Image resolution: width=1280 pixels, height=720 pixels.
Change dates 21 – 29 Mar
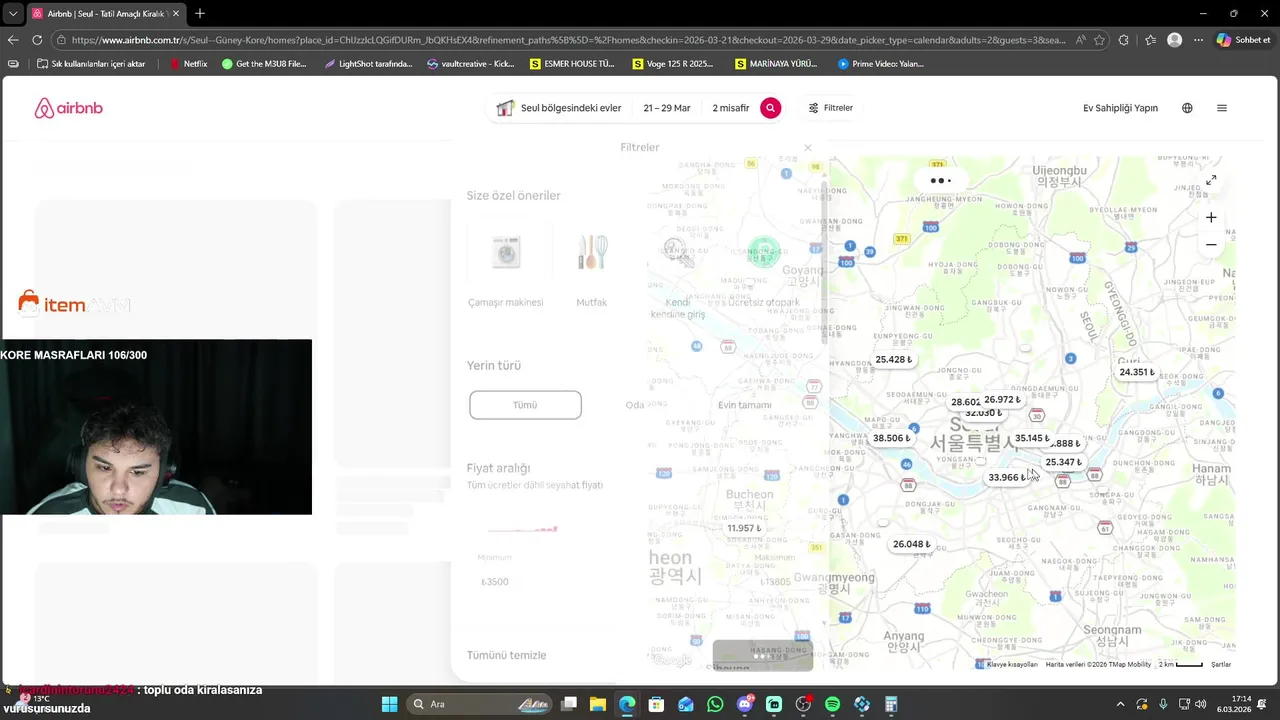(667, 108)
